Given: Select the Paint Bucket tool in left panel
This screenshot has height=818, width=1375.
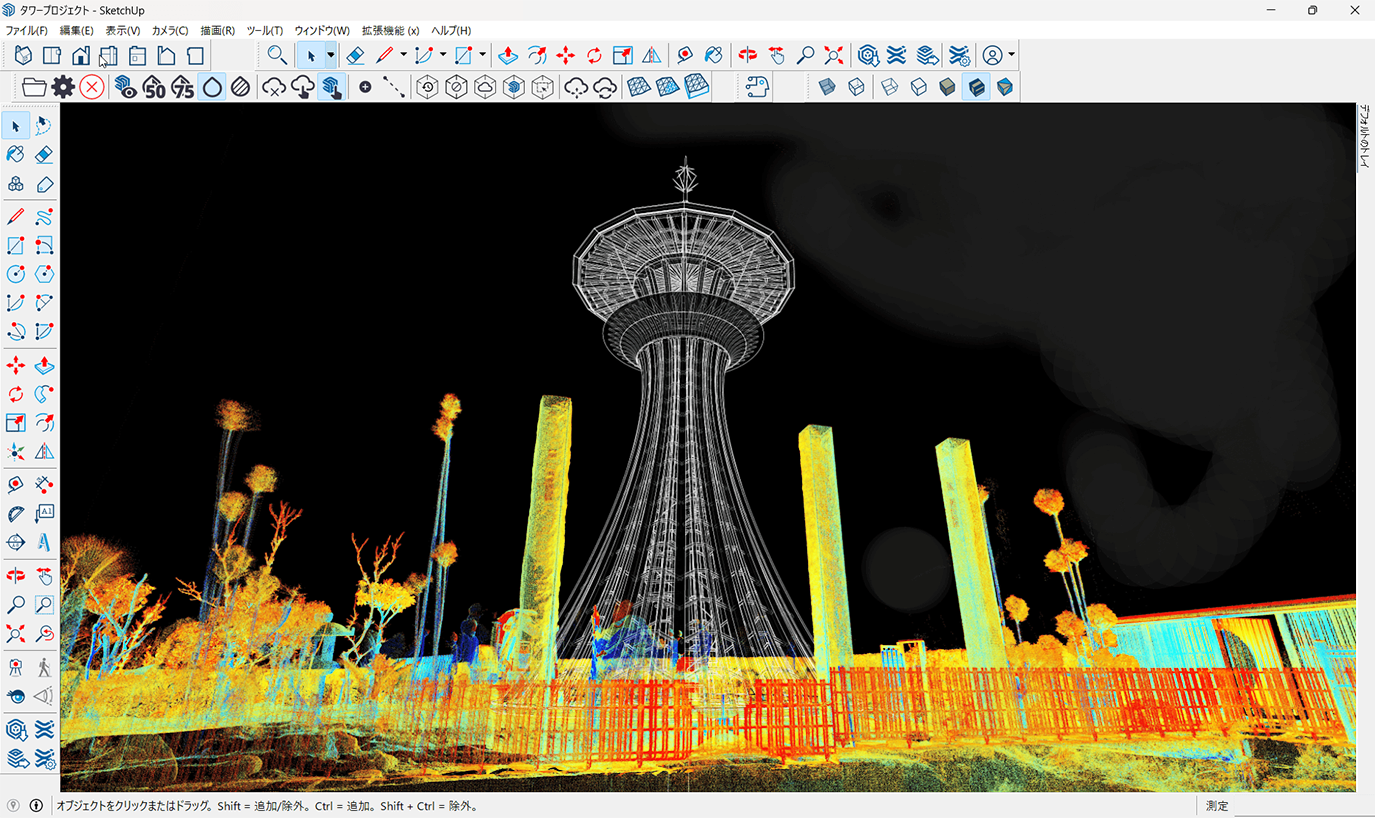Looking at the screenshot, I should point(16,155).
